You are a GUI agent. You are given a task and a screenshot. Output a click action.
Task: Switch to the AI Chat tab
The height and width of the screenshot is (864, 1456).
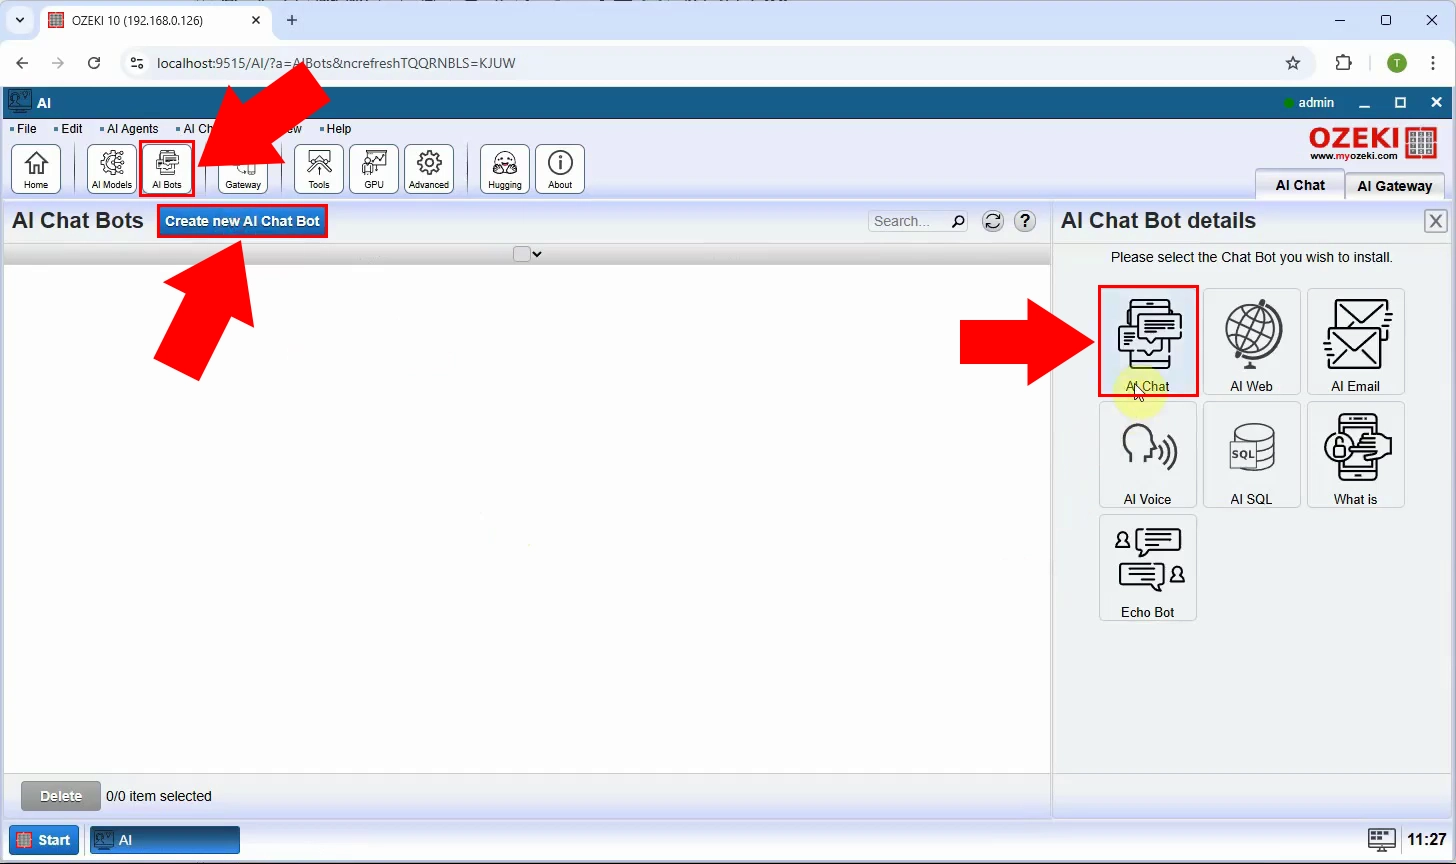1300,185
